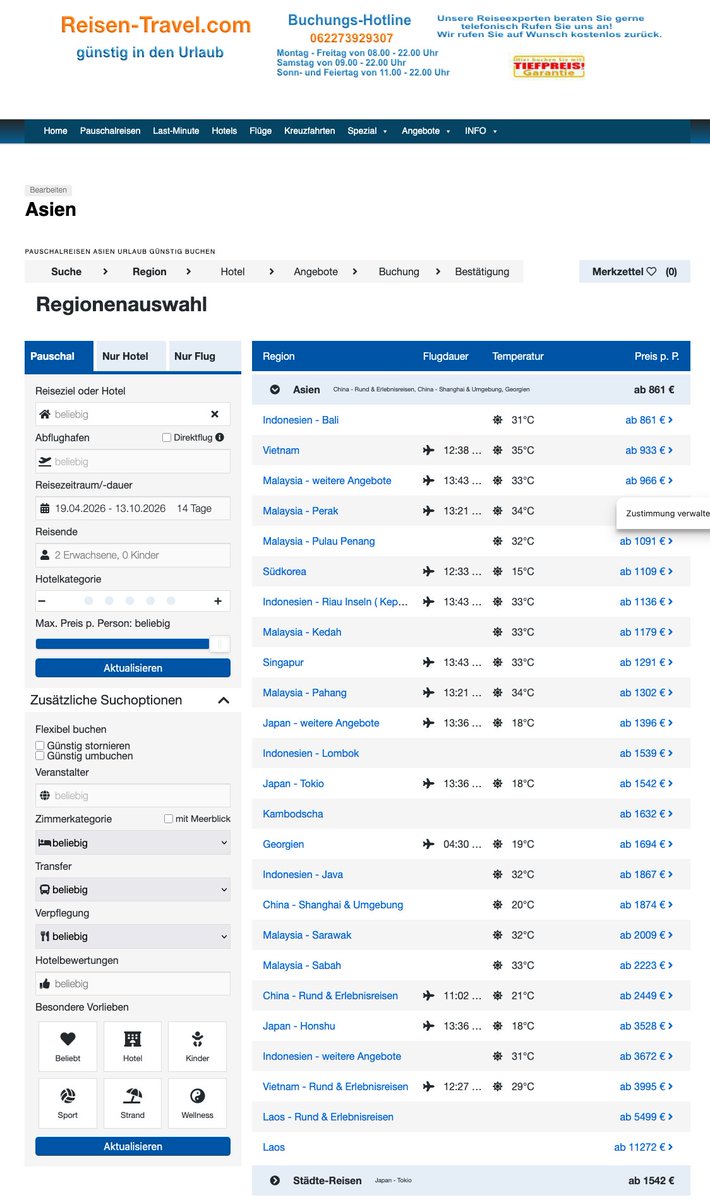710x1200 pixels.
Task: Open the Zimmerkategorie dropdown
Action: [132, 843]
